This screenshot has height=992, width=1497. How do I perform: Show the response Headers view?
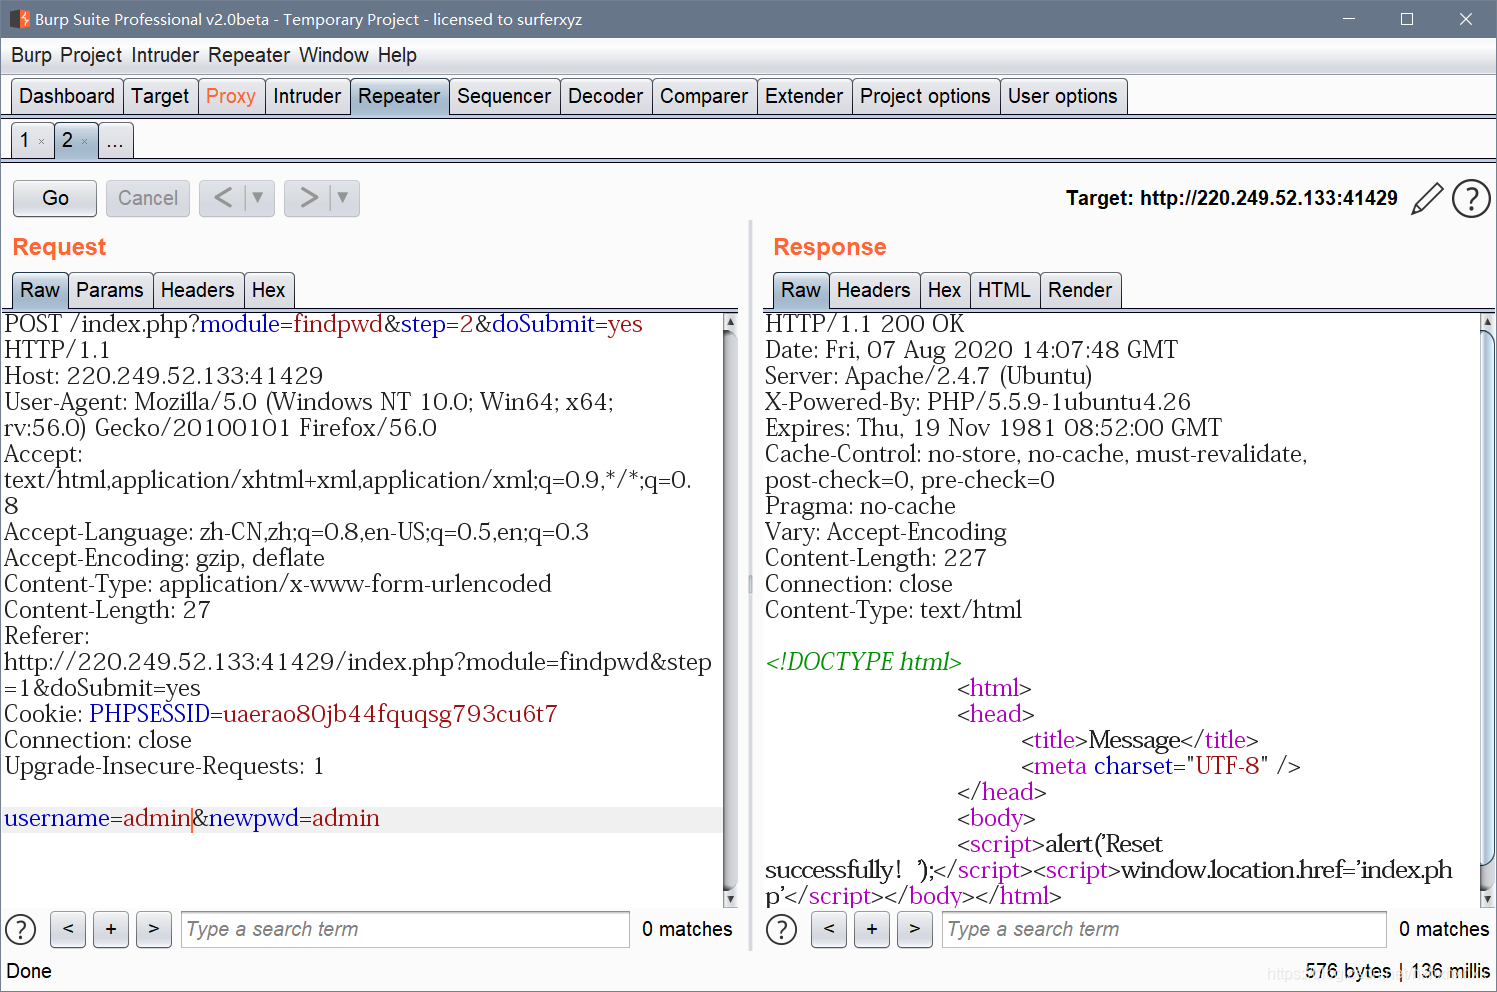click(874, 290)
